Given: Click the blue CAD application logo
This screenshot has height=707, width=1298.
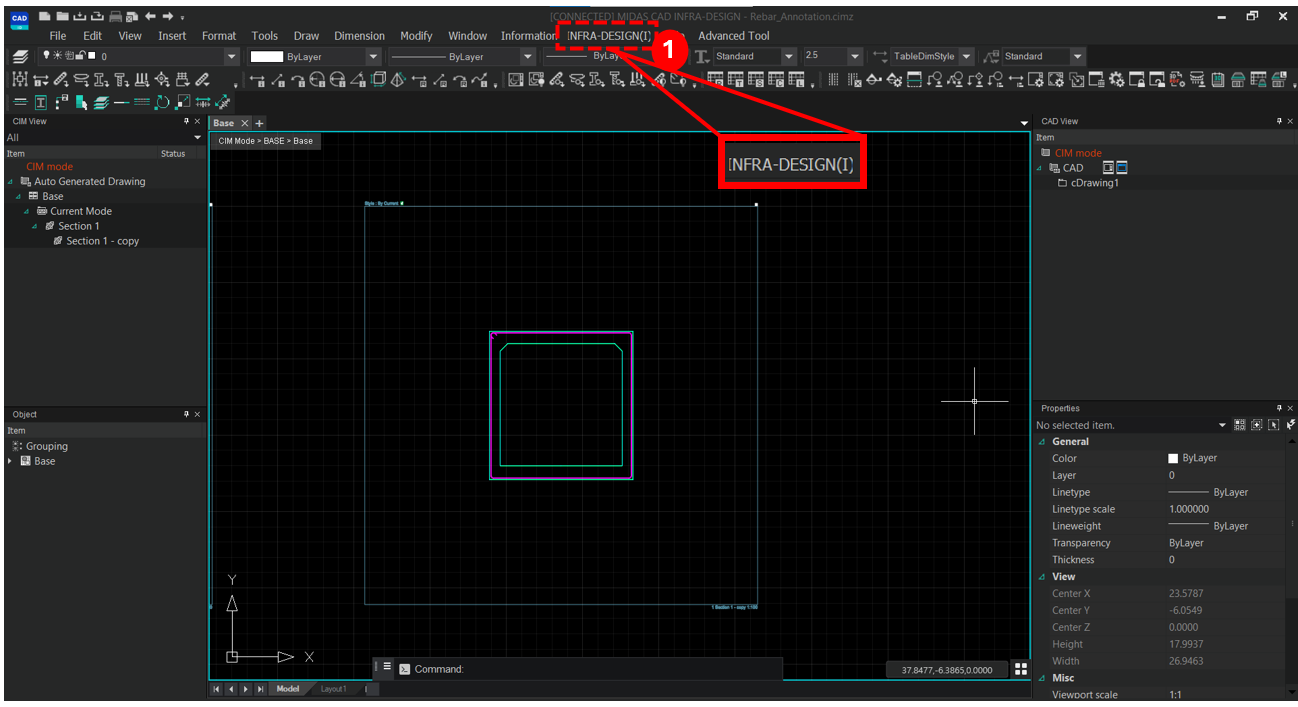Looking at the screenshot, I should click(x=19, y=19).
